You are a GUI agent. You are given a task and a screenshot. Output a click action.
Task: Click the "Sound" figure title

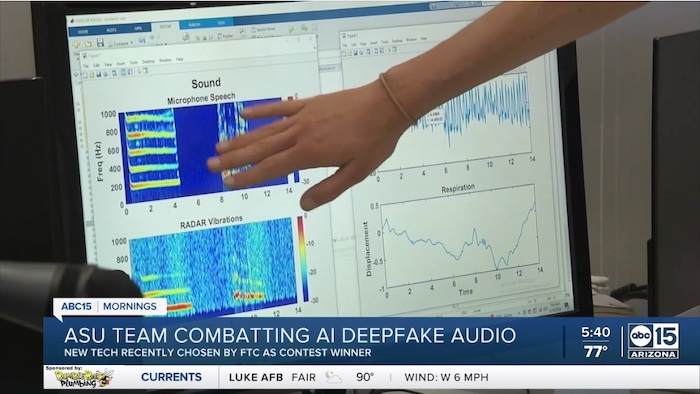coord(206,83)
